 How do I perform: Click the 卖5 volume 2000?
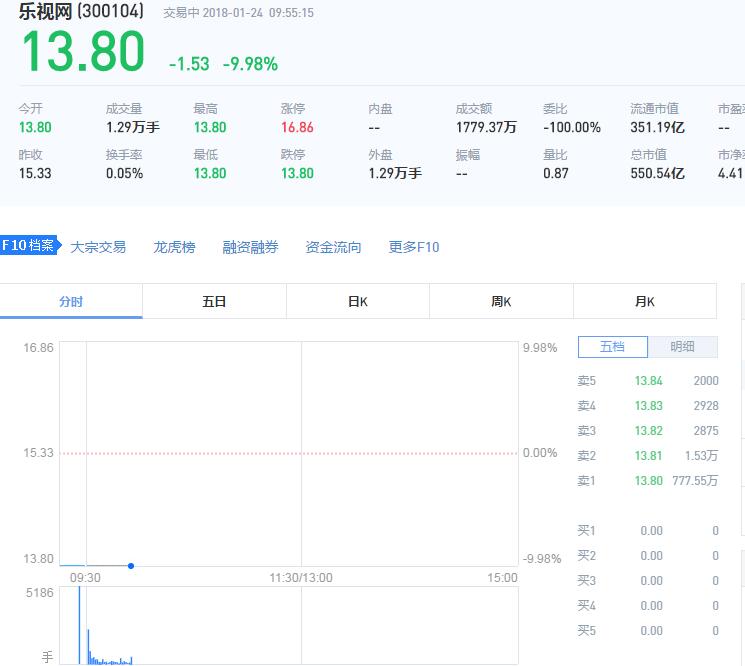[x=706, y=381]
